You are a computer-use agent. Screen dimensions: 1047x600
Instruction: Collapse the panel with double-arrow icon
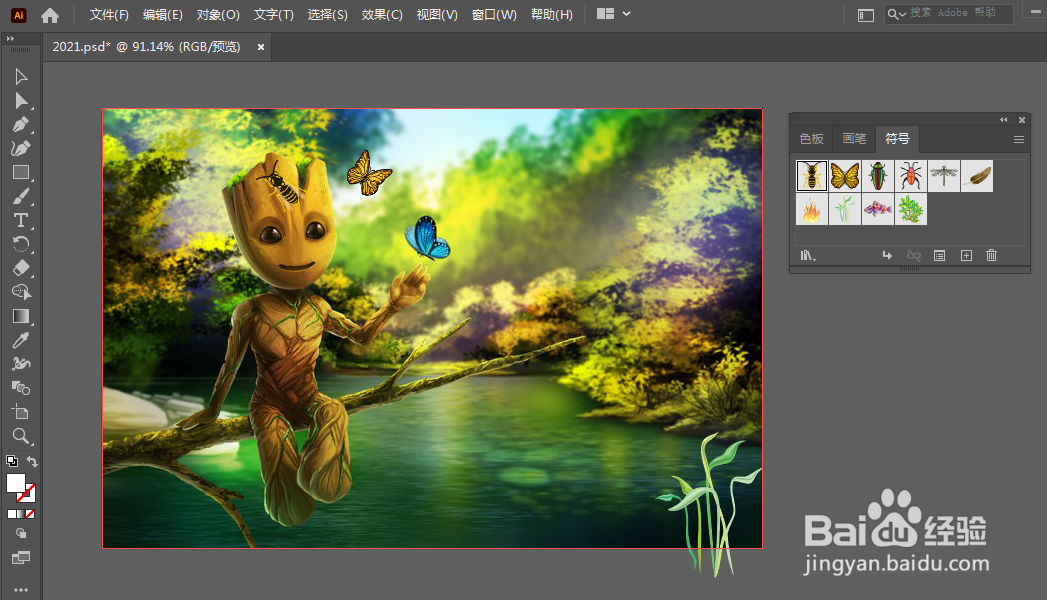(x=1004, y=120)
